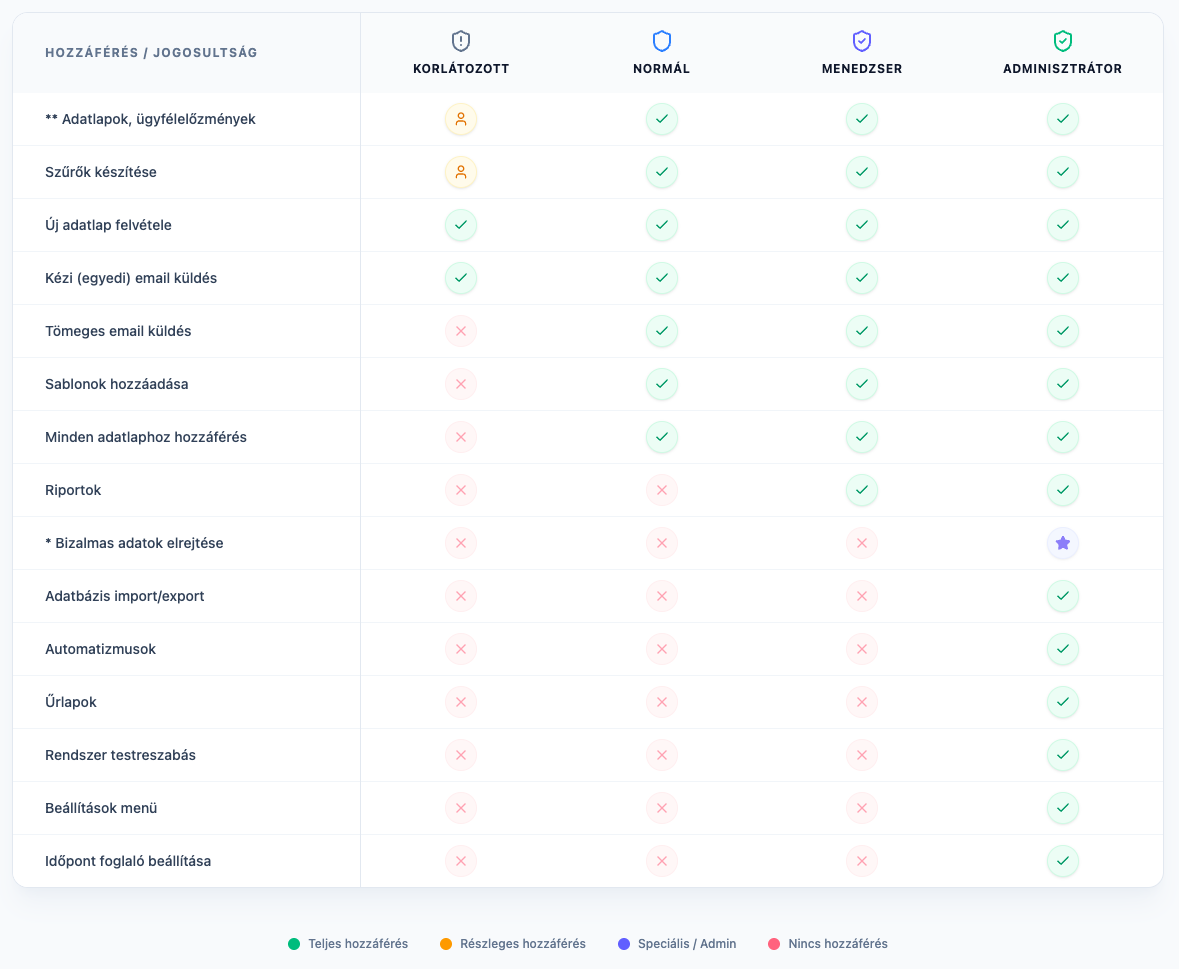Screen dimensions: 1179x969
Task: Click orange Részleges hozzáférés legend dot
Action: click(x=446, y=944)
